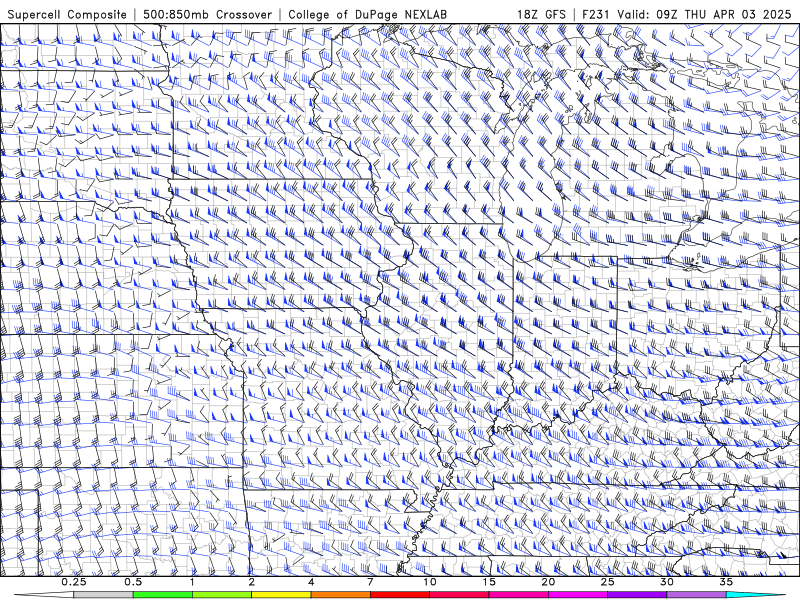
Task: Click the 'F231' forecast hour text
Action: click(596, 14)
